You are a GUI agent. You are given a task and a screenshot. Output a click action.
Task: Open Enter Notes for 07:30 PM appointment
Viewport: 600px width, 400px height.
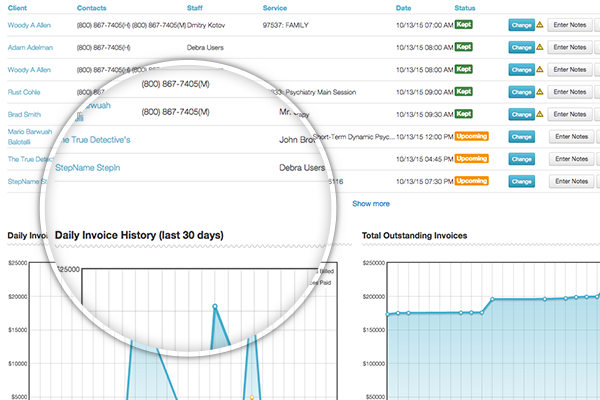[572, 181]
